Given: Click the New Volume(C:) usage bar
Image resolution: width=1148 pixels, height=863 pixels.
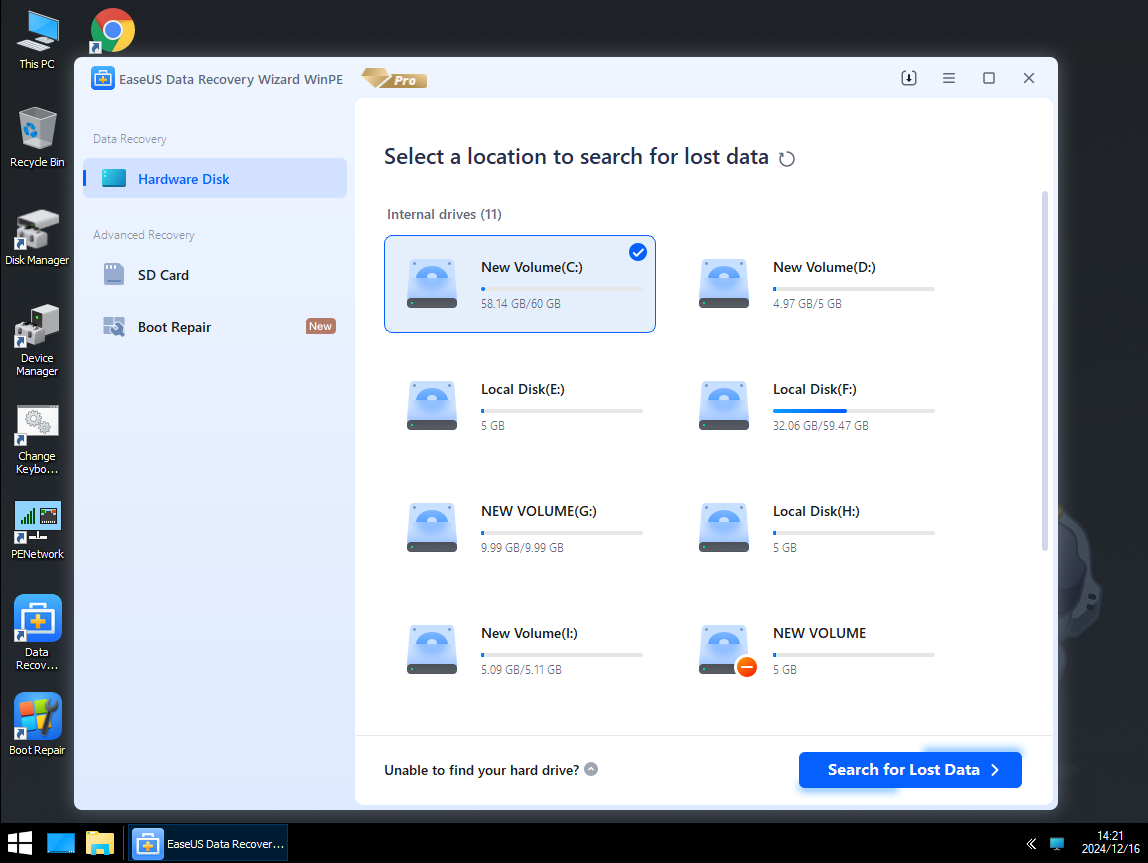Looking at the screenshot, I should click(x=562, y=289).
